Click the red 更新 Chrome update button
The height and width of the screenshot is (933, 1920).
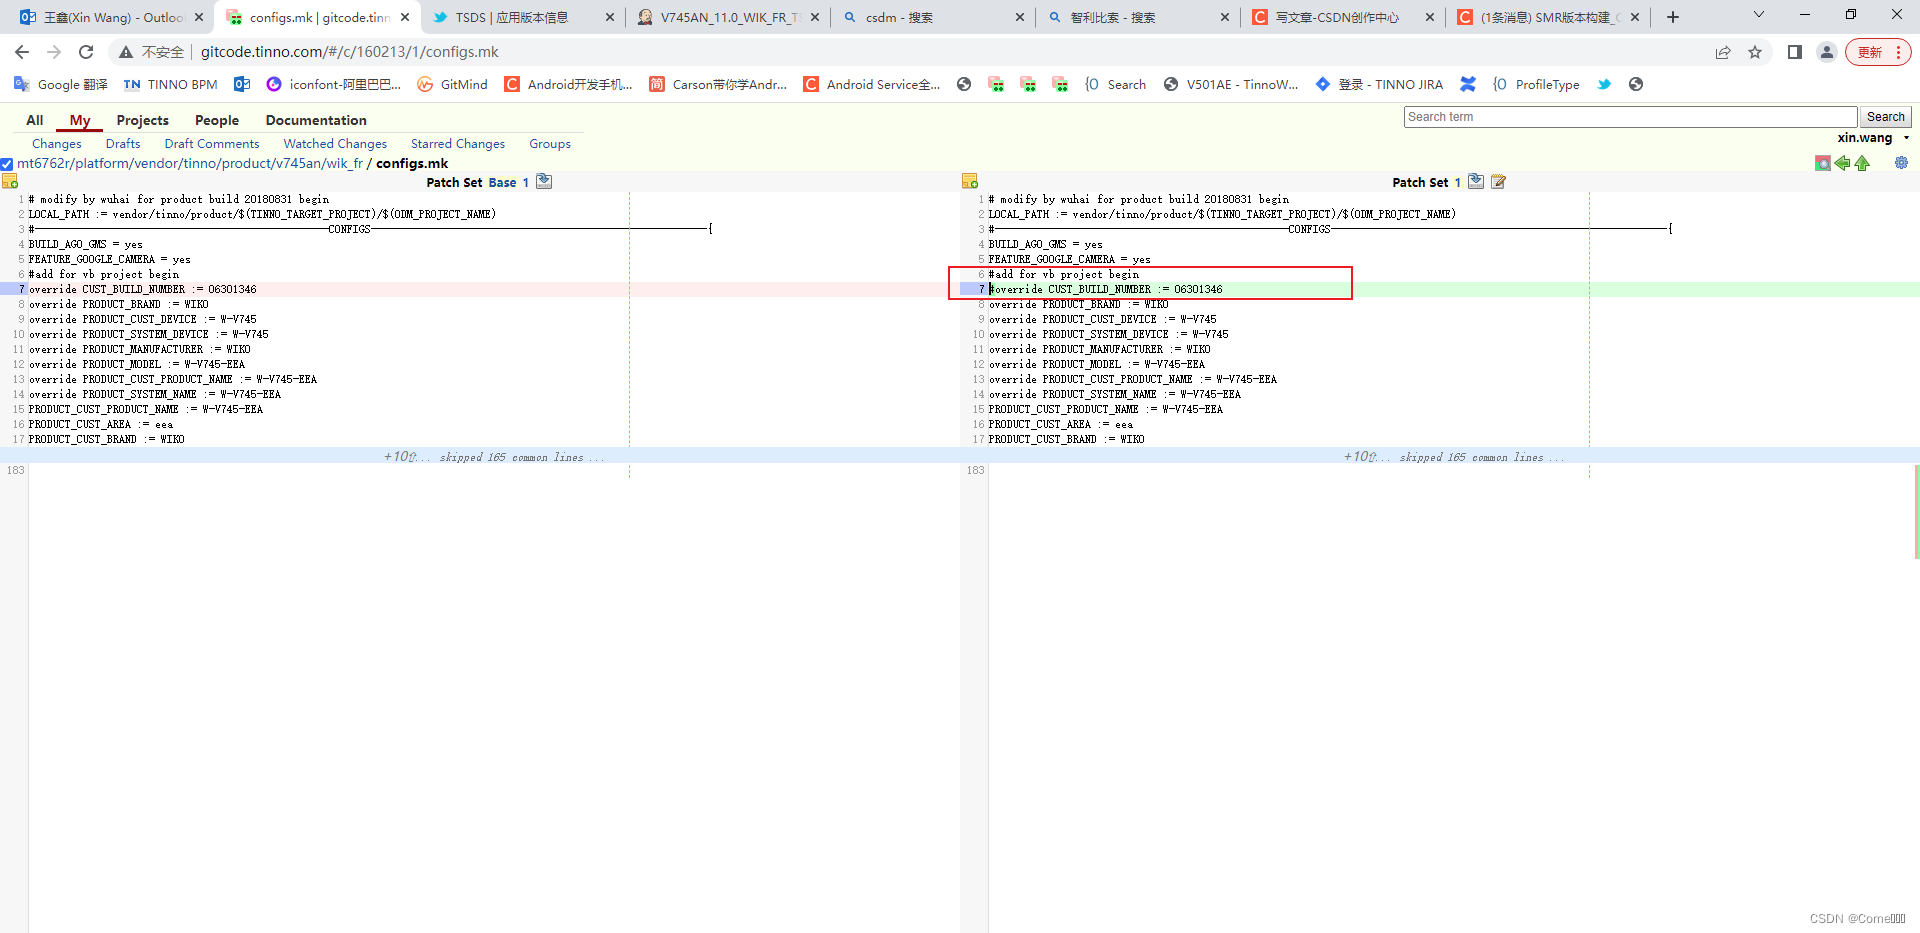(x=1879, y=52)
